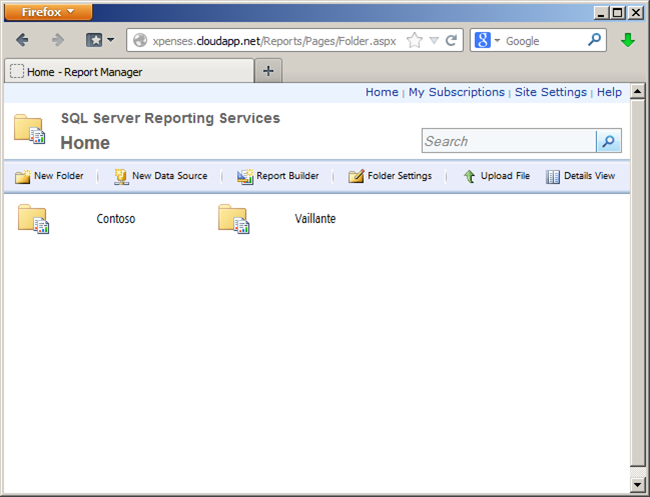Image resolution: width=650 pixels, height=497 pixels.
Task: Click the Report Builder icon
Action: (x=245, y=177)
